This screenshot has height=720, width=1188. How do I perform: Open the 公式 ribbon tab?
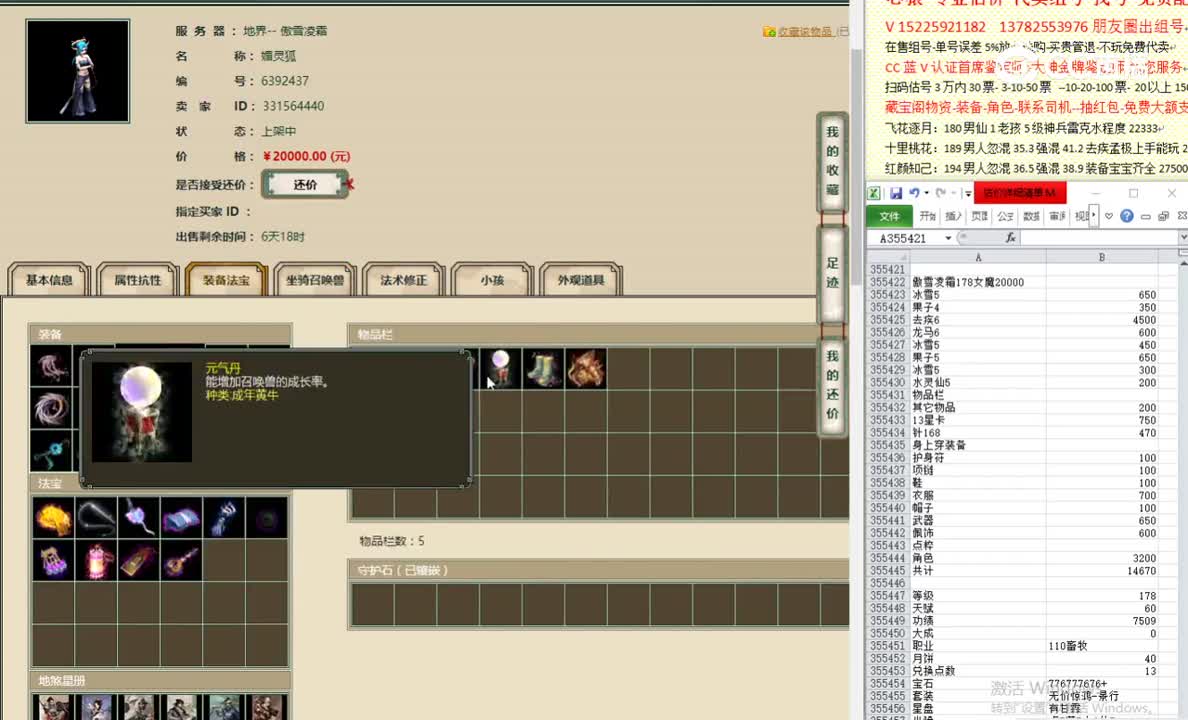click(x=1005, y=216)
